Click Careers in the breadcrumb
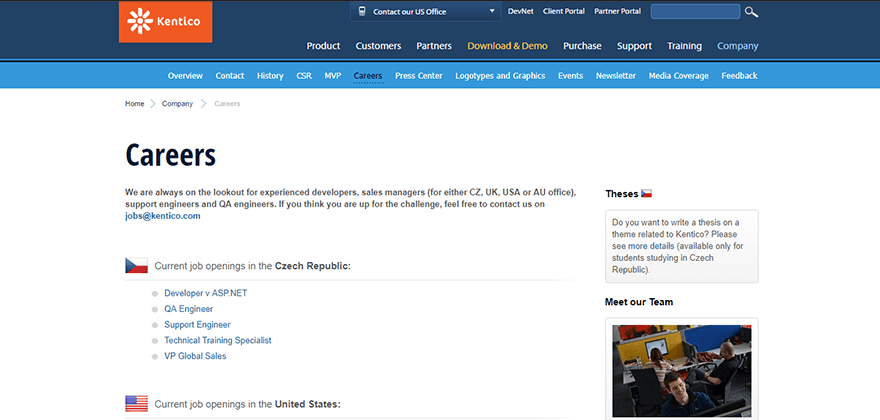Screen dimensions: 880x420 [x=227, y=104]
